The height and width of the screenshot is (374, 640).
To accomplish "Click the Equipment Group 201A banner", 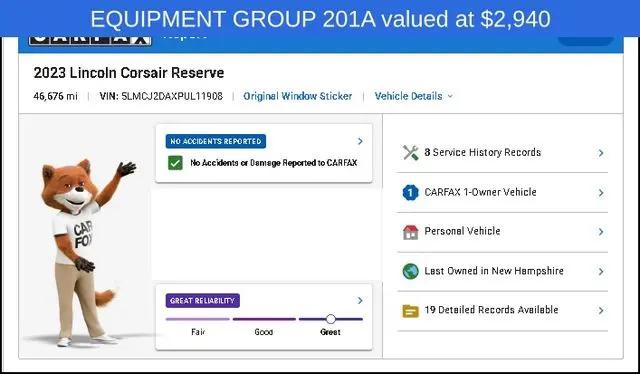I will pos(320,18).
